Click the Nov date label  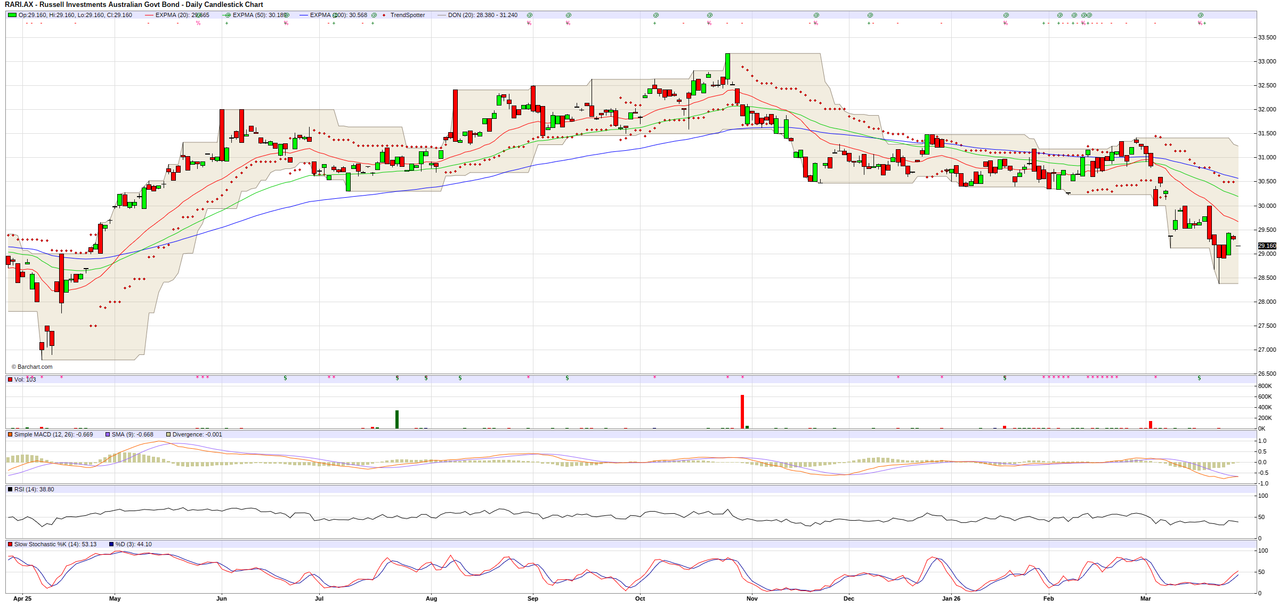[750, 599]
